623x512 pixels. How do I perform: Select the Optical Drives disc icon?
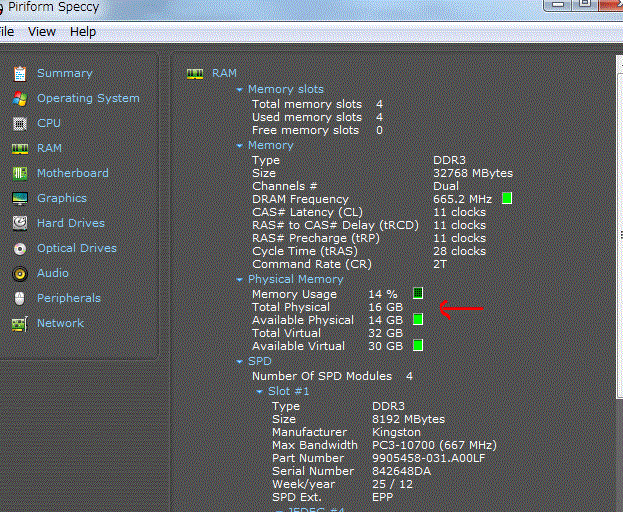[x=20, y=249]
